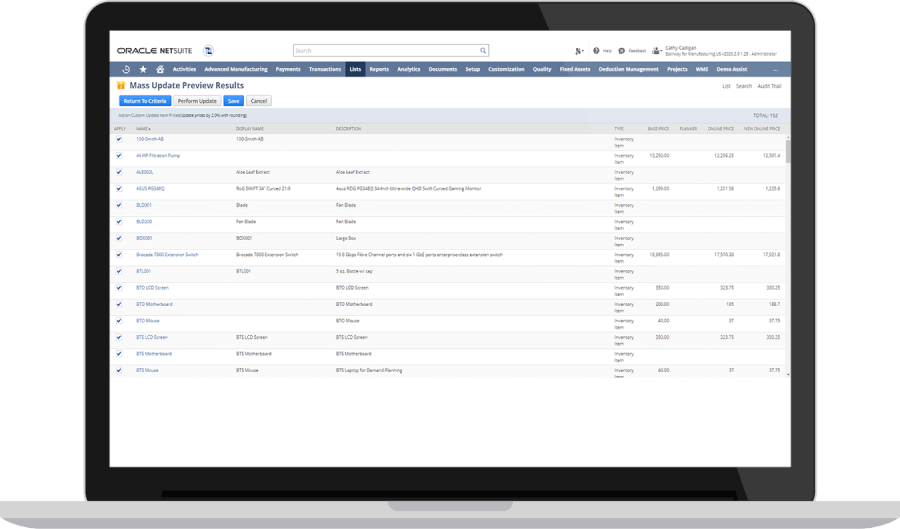Click the Mass Update page title icon
This screenshot has height=529, width=900.
121,85
